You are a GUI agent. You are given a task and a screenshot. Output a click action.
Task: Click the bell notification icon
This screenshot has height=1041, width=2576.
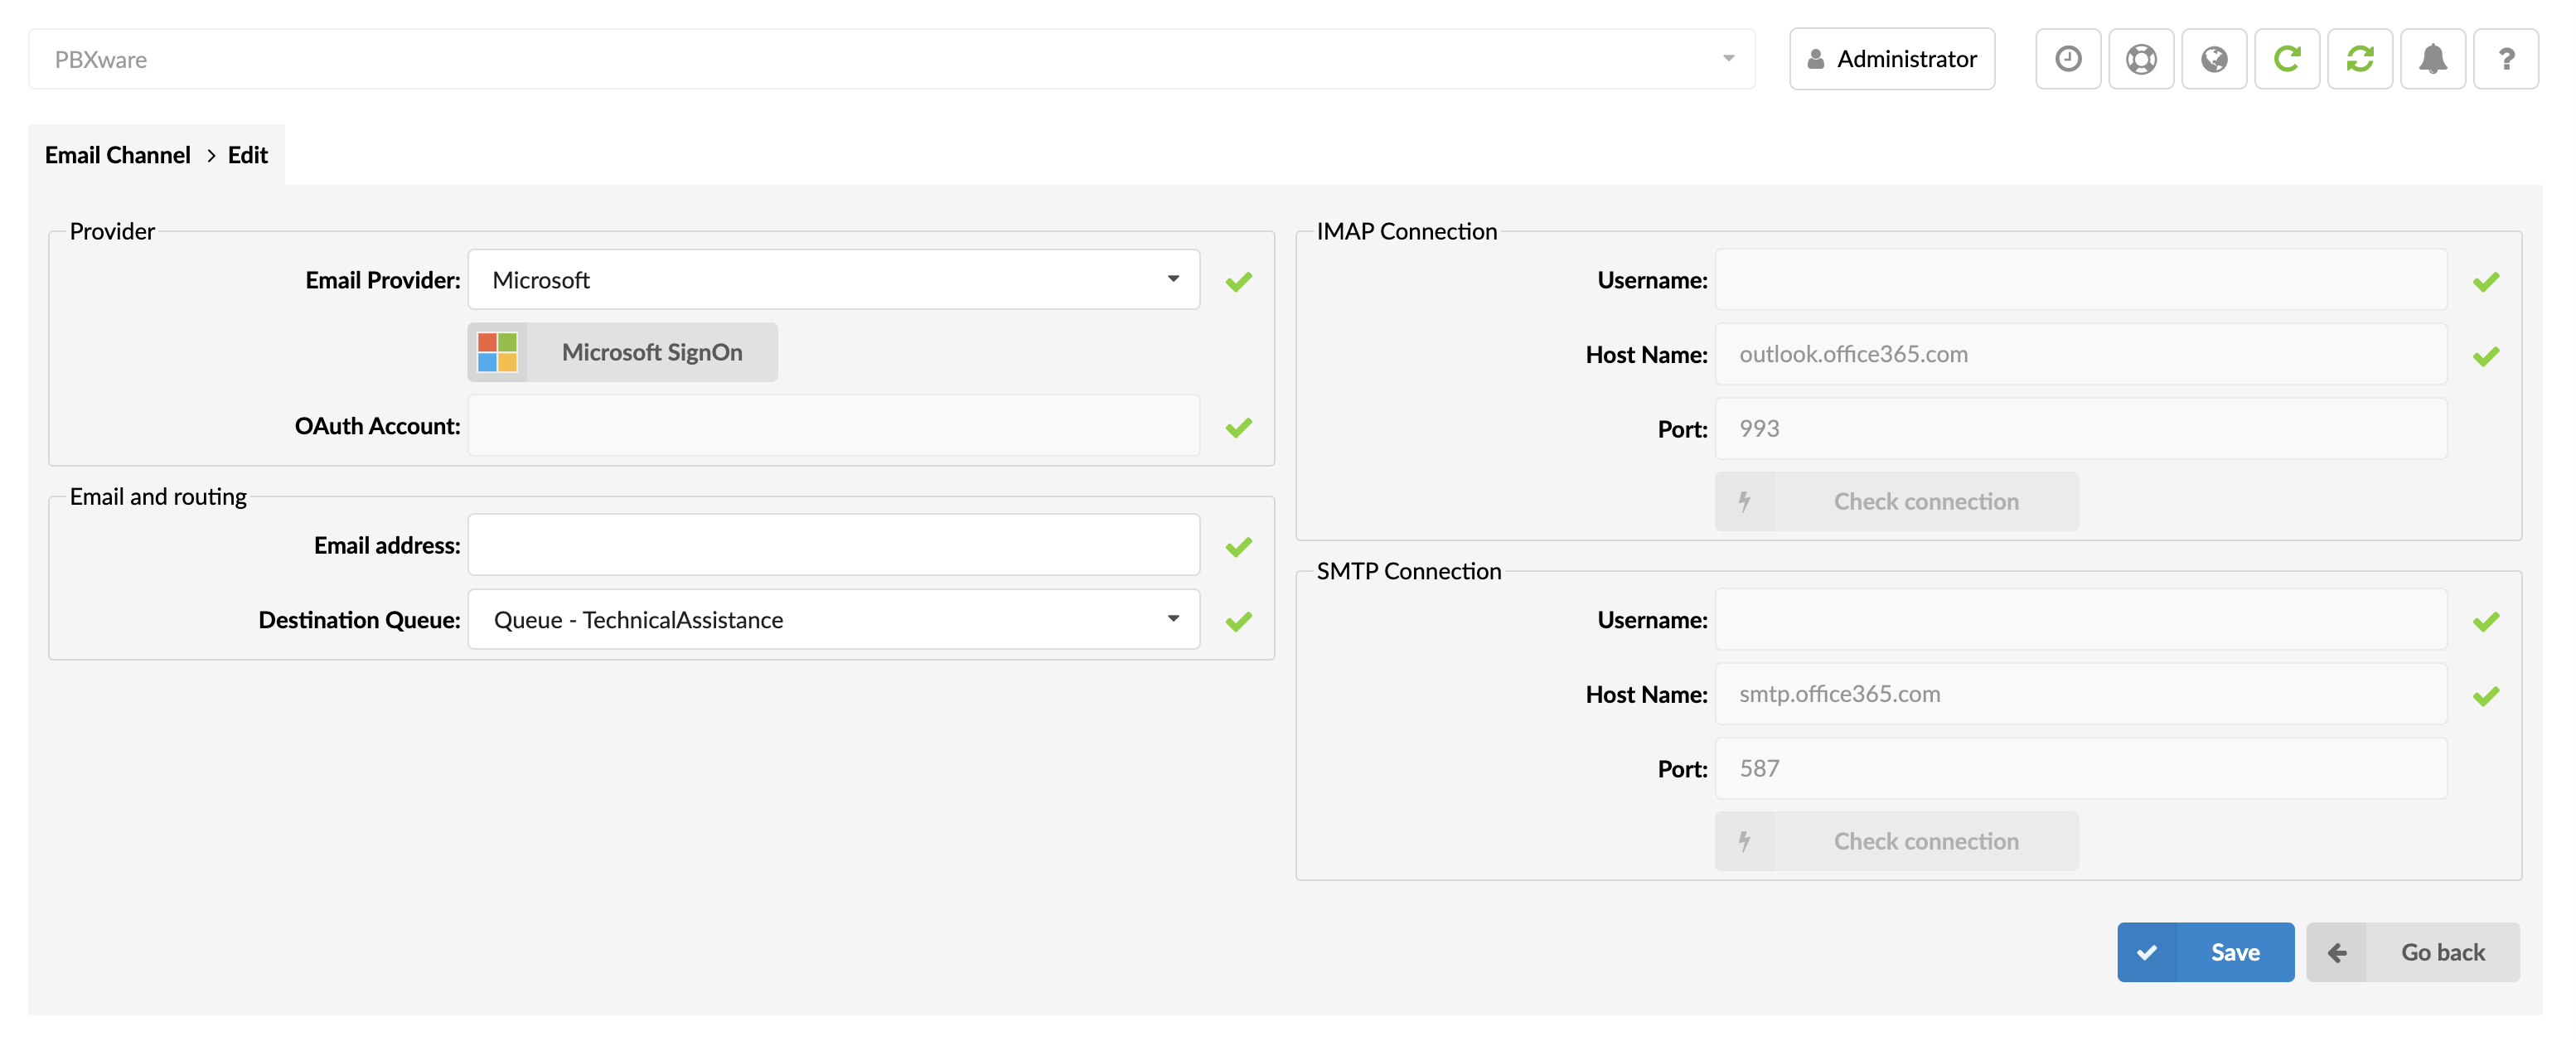point(2433,59)
